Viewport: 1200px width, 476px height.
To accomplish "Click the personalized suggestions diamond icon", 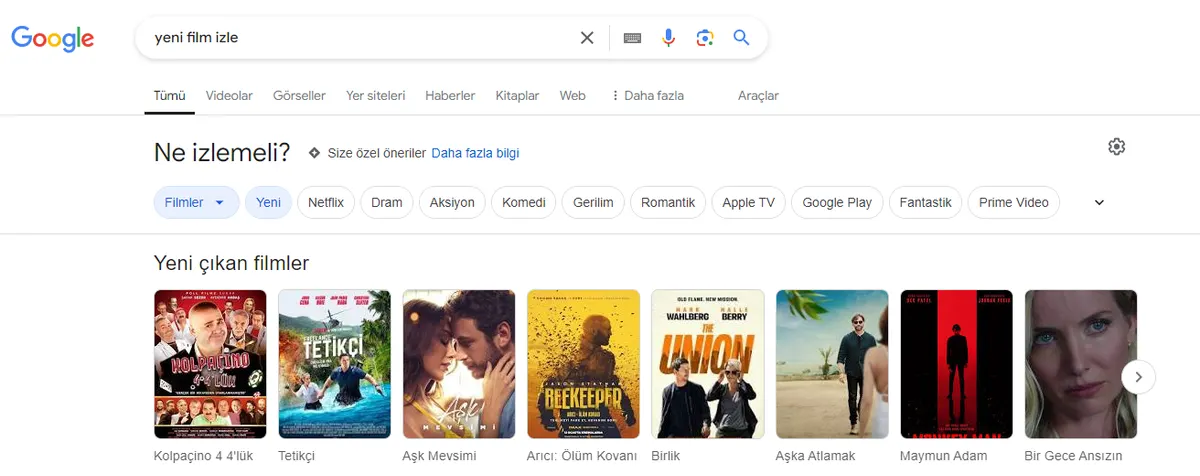I will point(314,153).
